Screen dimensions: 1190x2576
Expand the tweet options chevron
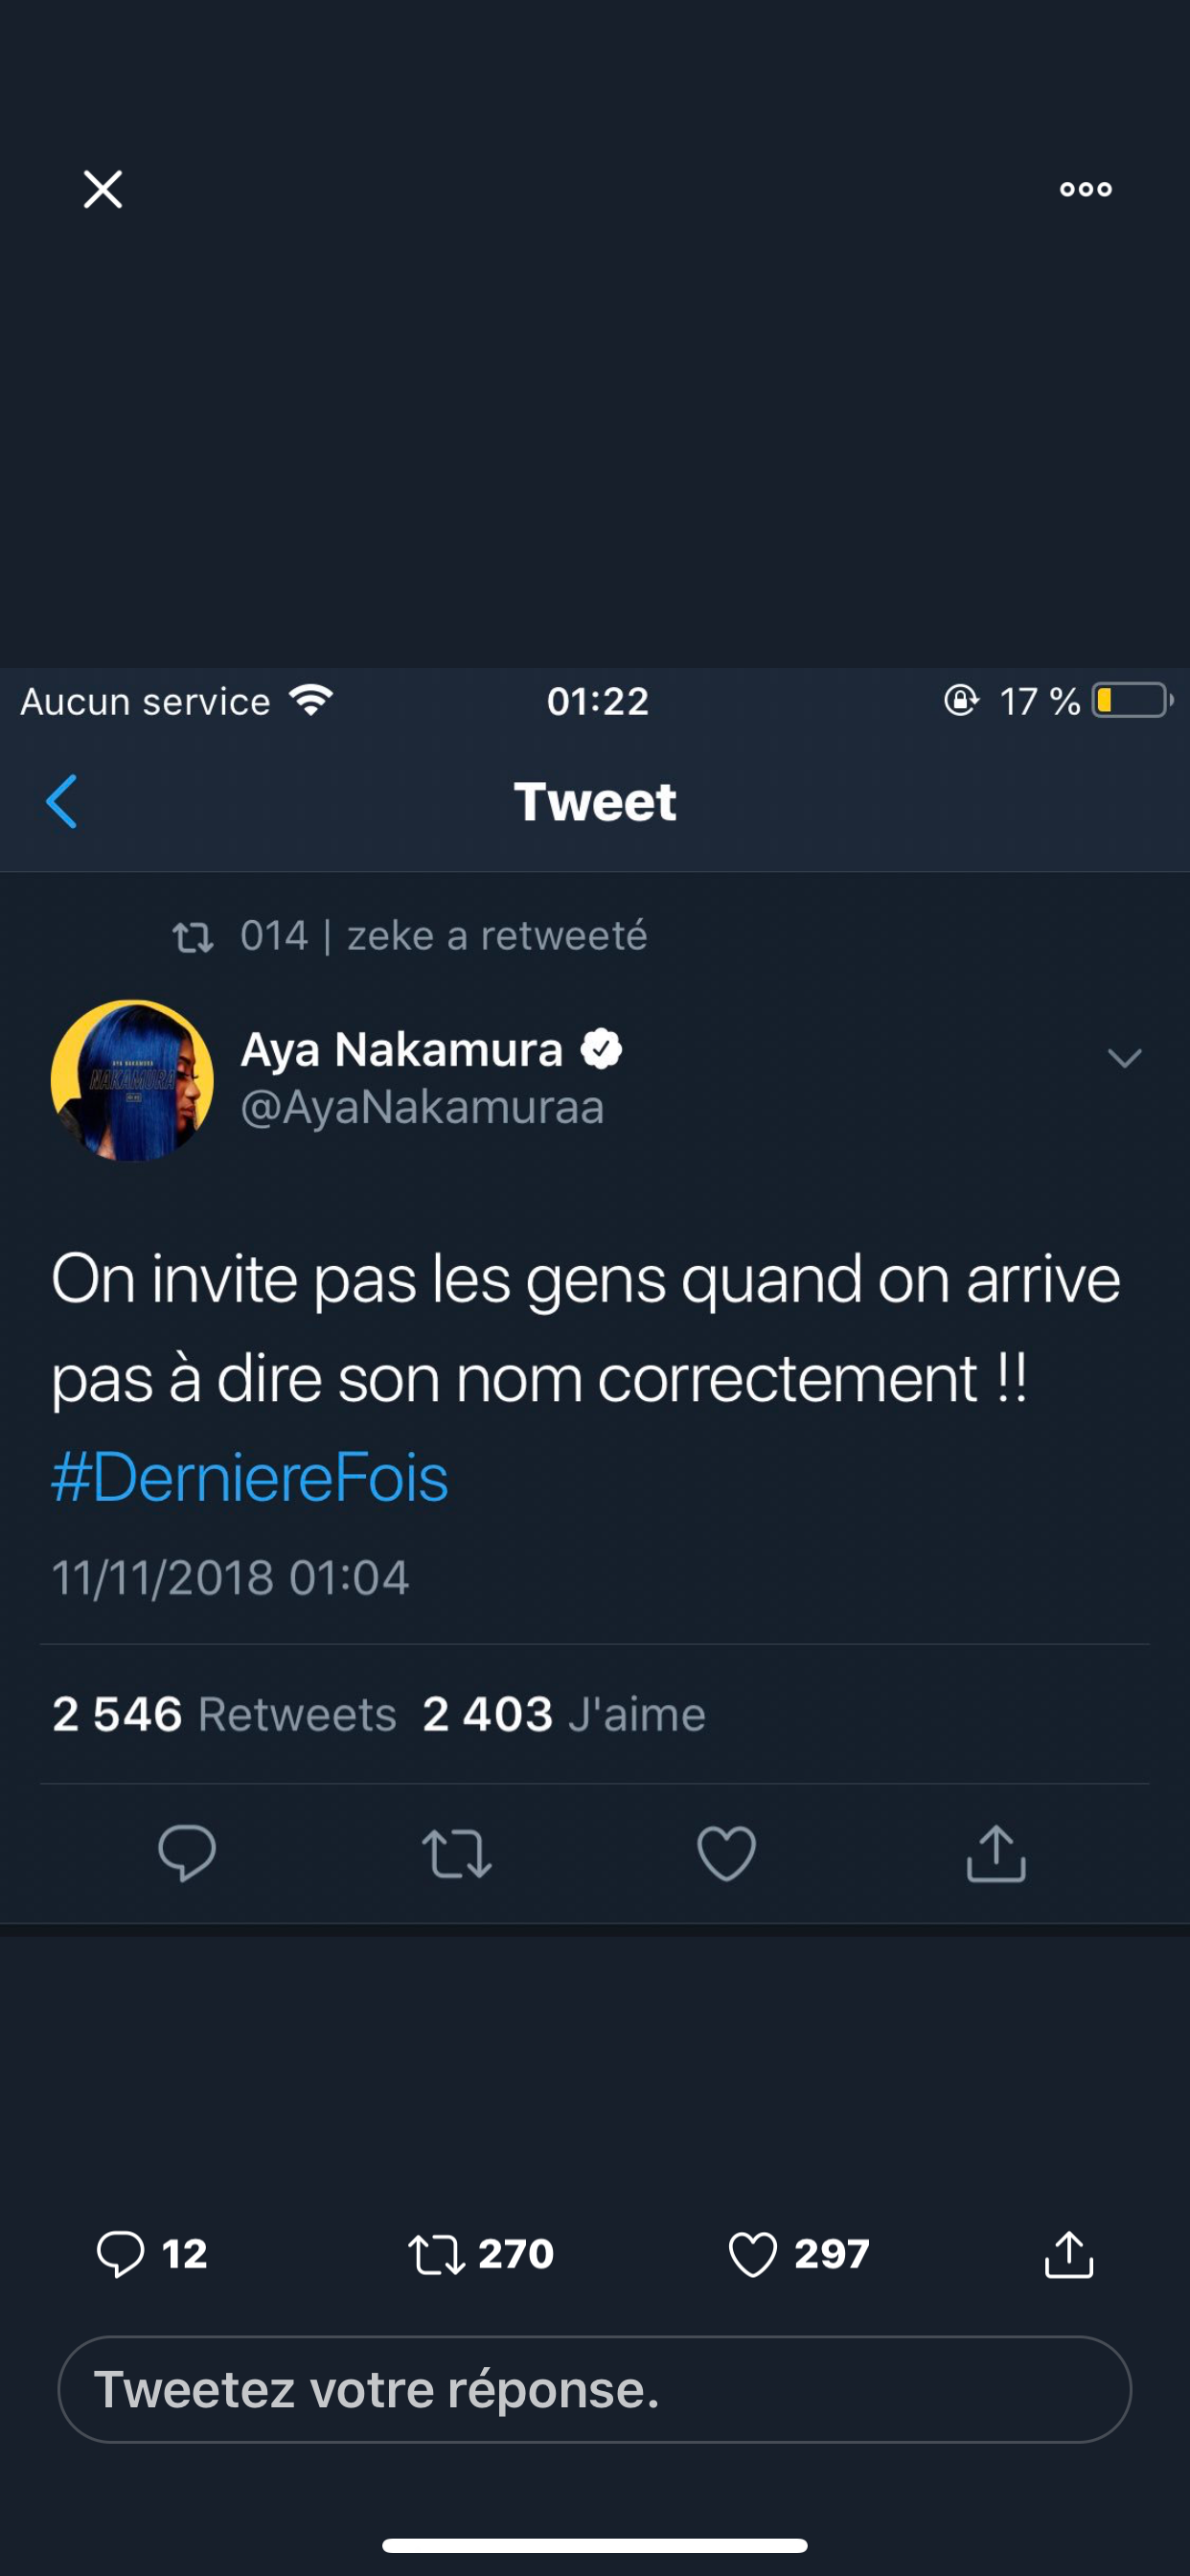point(1124,1058)
